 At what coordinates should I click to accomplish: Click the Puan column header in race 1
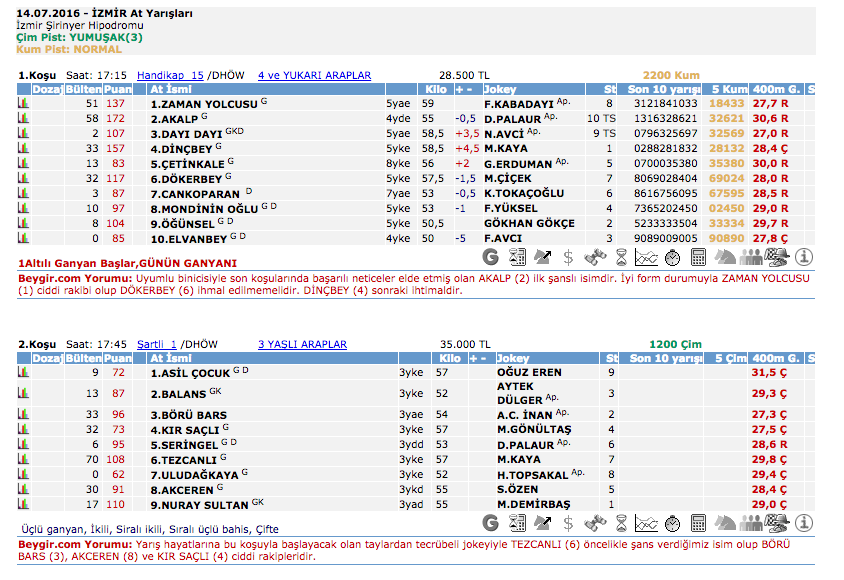pos(117,89)
